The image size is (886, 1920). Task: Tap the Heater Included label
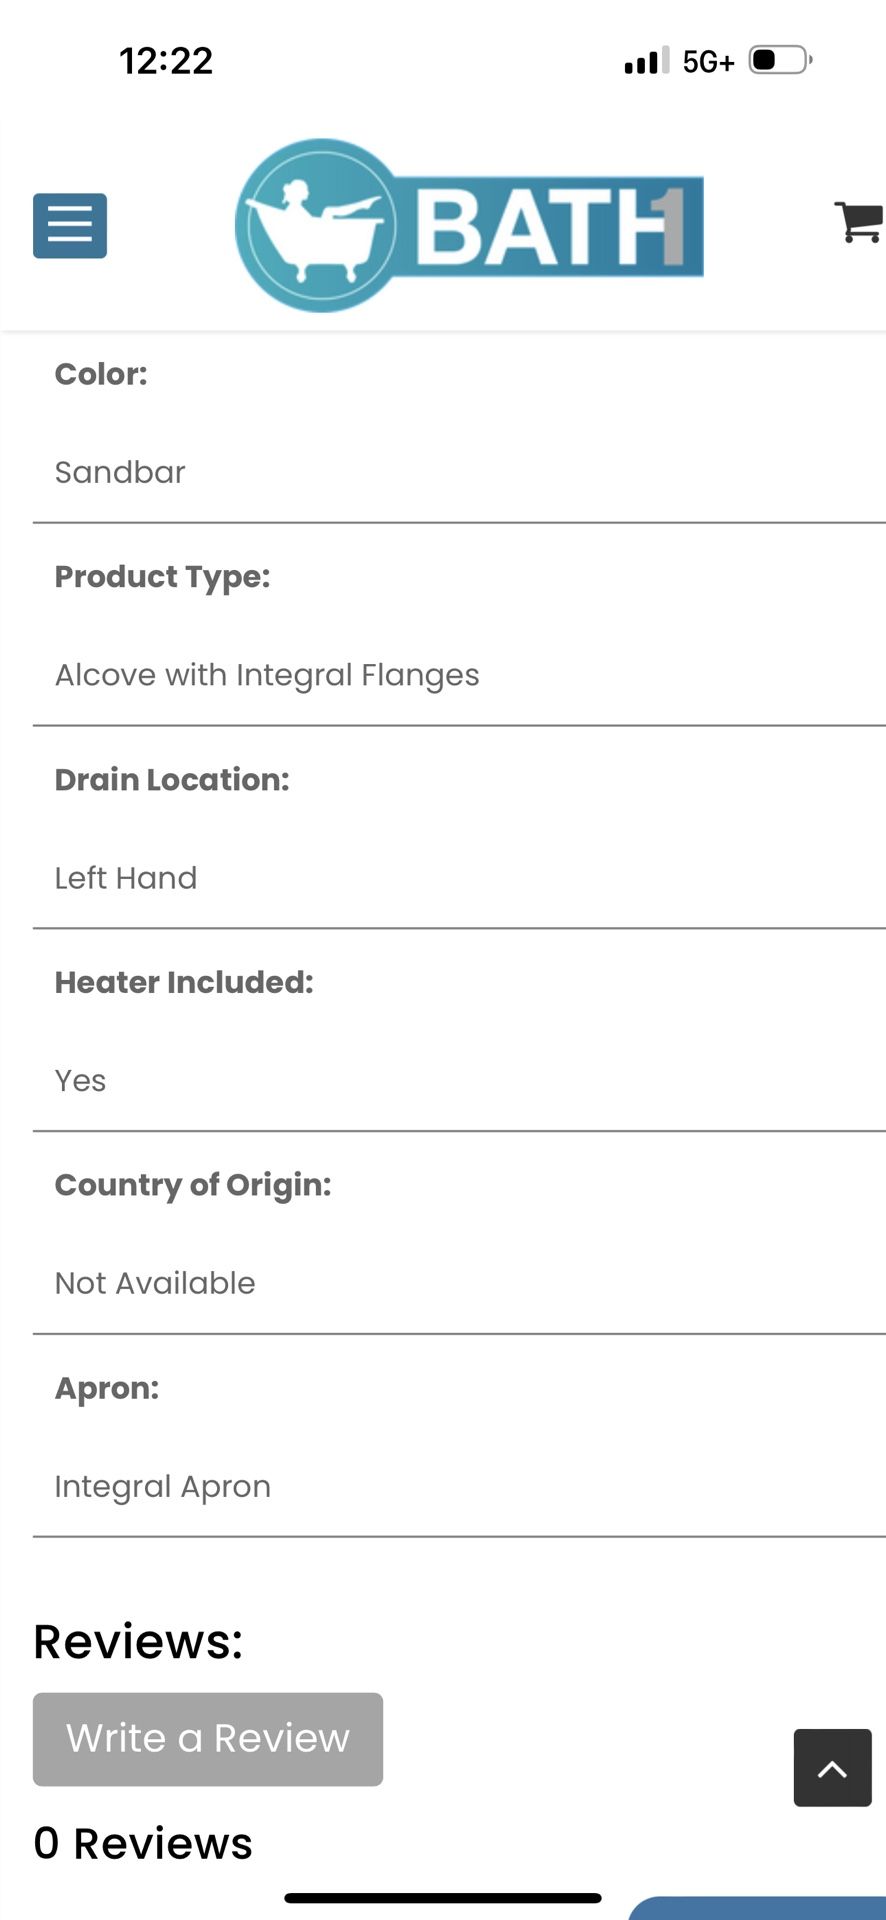coord(184,982)
